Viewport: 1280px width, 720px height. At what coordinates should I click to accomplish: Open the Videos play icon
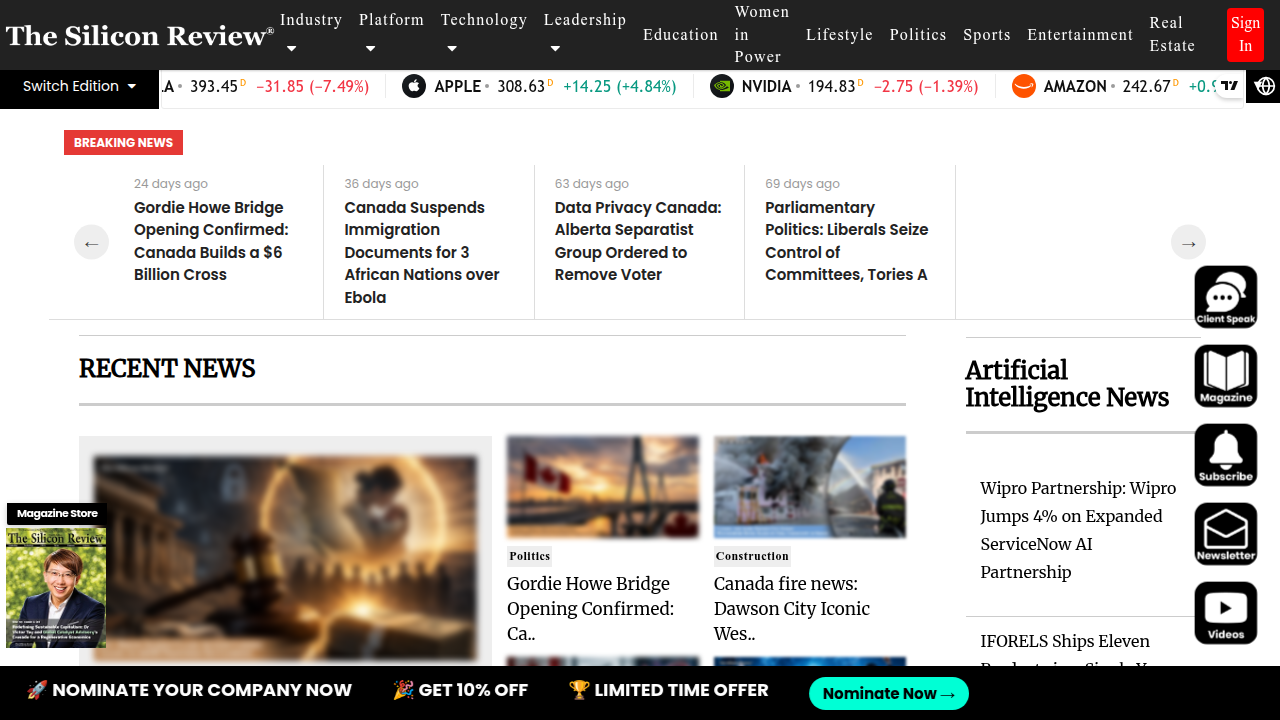click(1226, 613)
